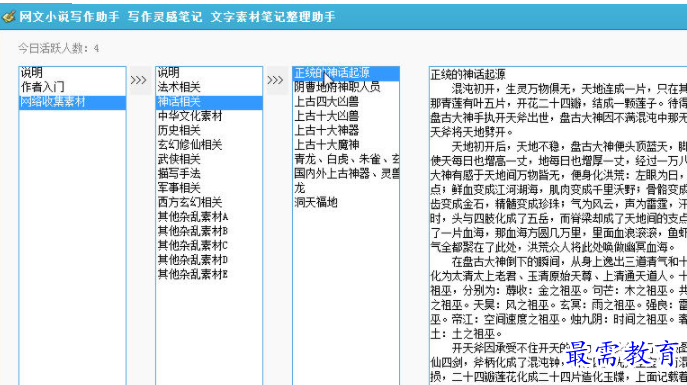Image resolution: width=687 pixels, height=385 pixels.
Task: Select 说明 in the first list
Action: pos(72,73)
